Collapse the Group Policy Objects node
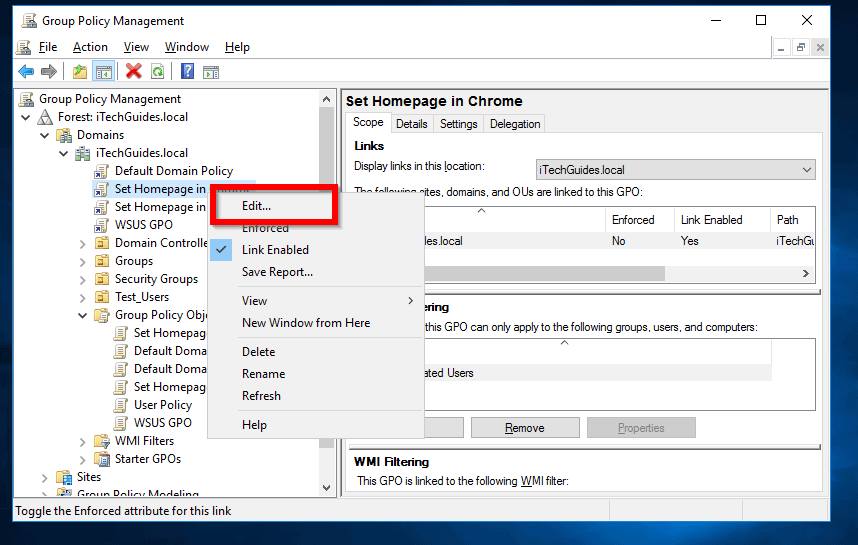This screenshot has width=858, height=545. click(x=83, y=315)
